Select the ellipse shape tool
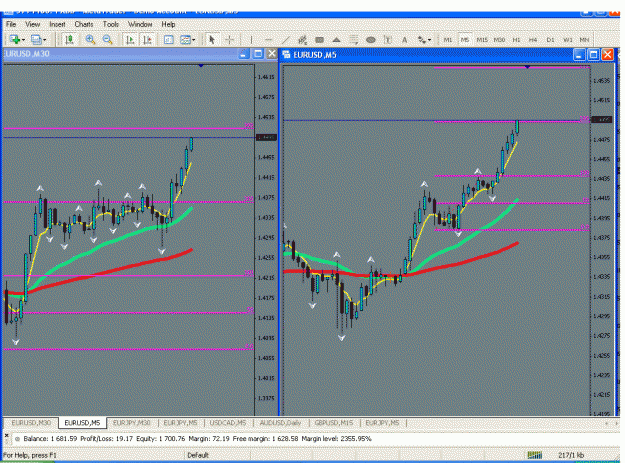The image size is (625, 463). pyautogui.click(x=371, y=39)
